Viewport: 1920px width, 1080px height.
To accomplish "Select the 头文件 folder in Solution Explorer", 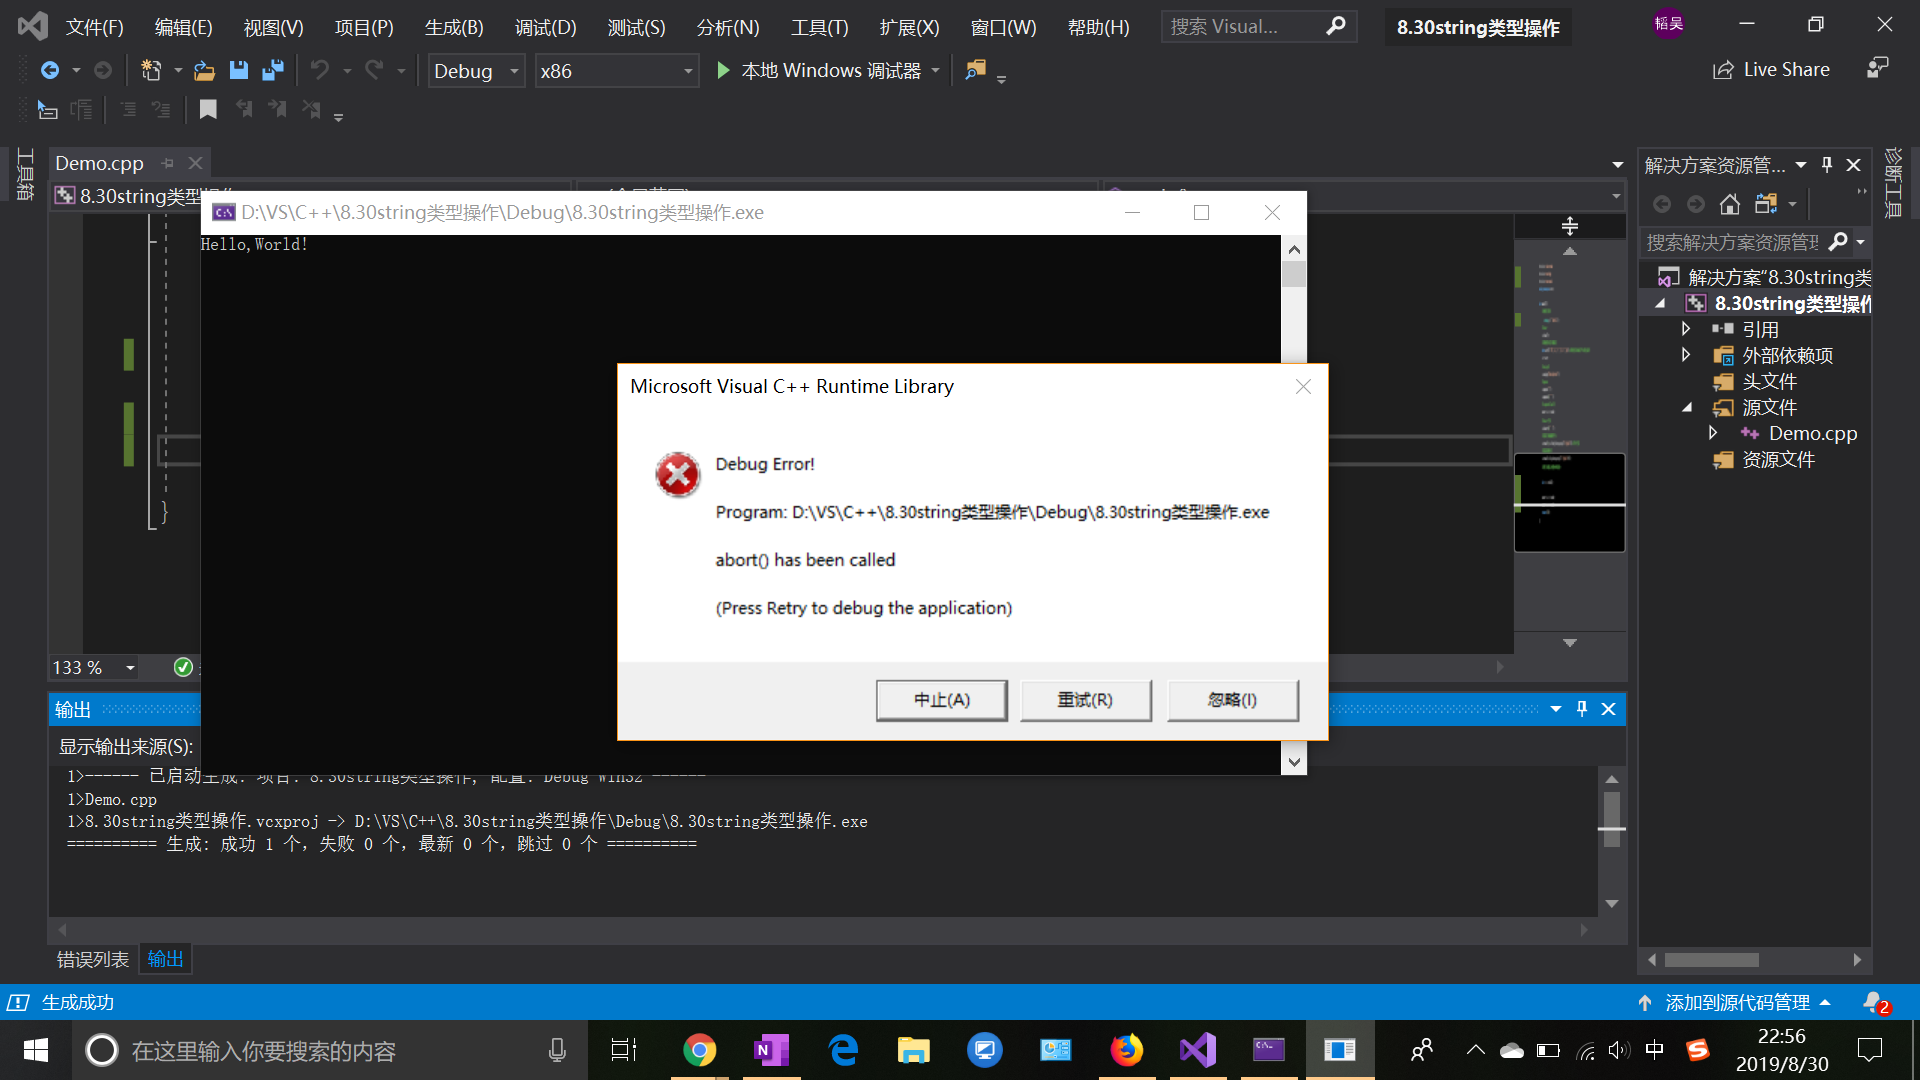I will point(1769,381).
